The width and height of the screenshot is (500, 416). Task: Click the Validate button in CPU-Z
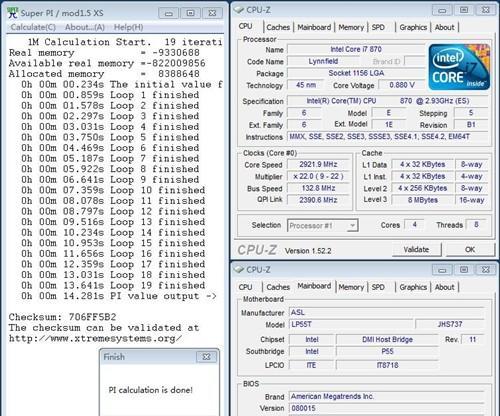click(416, 249)
